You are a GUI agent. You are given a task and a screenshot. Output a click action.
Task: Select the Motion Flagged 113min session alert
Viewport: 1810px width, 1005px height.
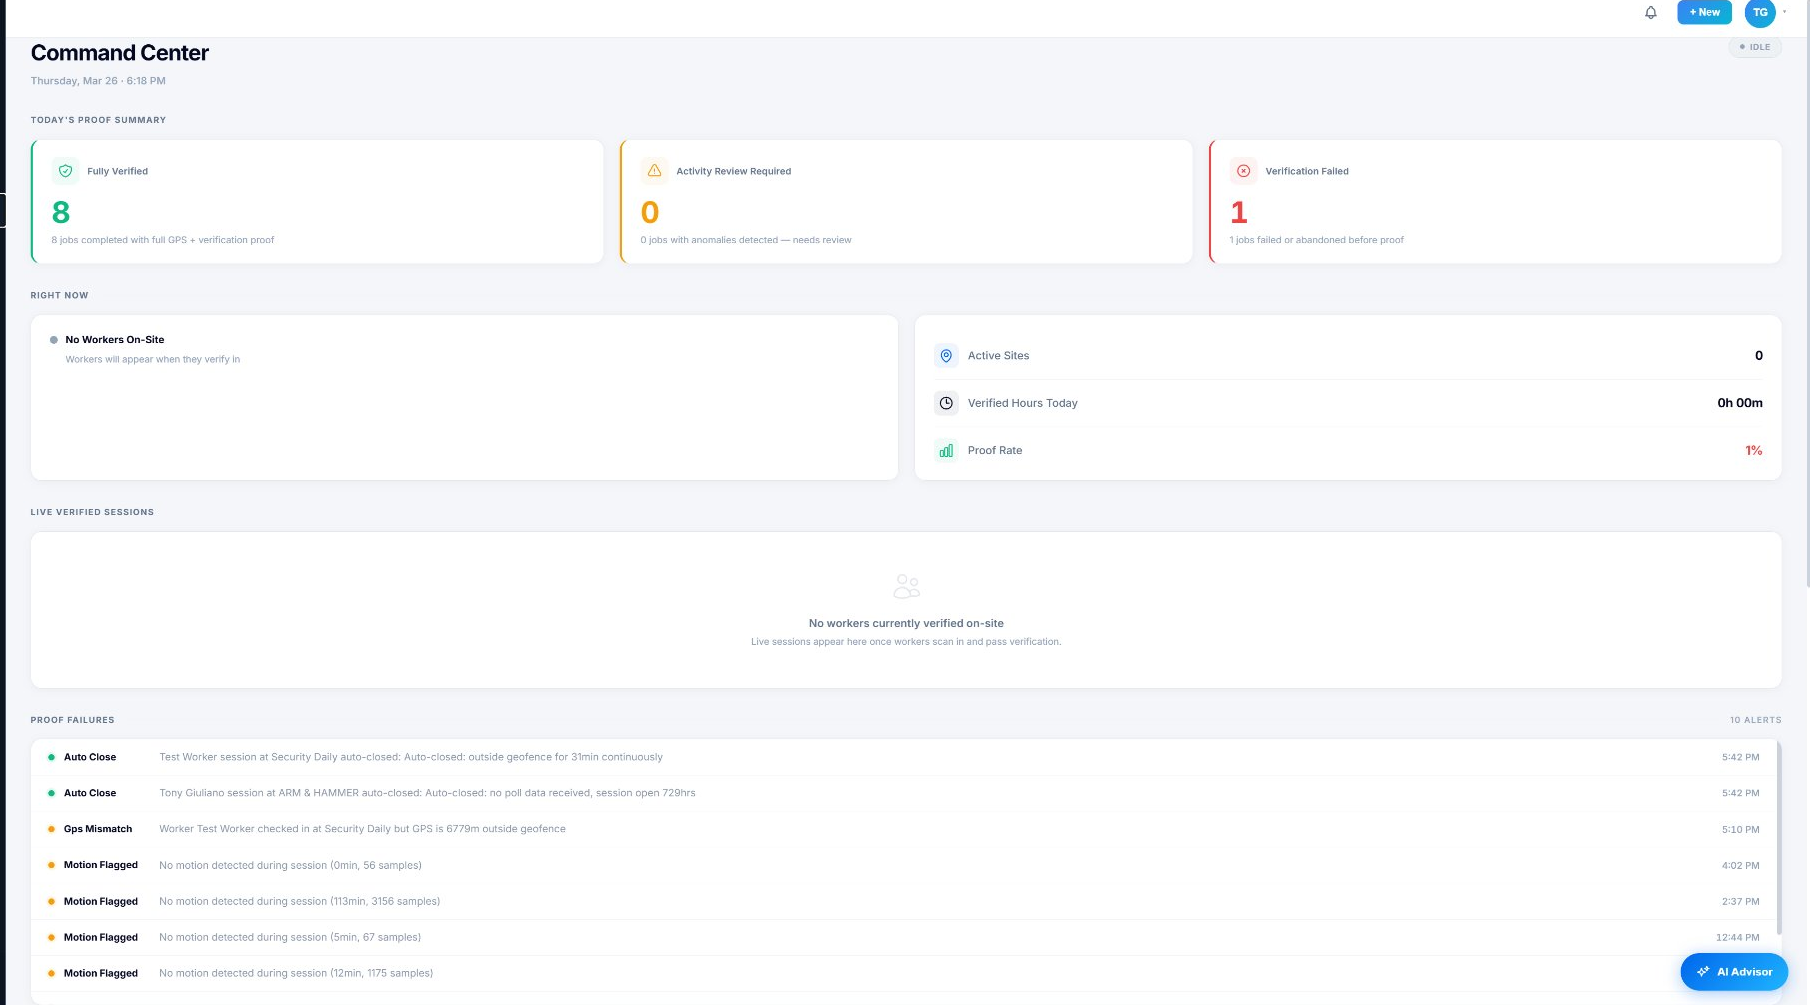[x=400, y=901]
